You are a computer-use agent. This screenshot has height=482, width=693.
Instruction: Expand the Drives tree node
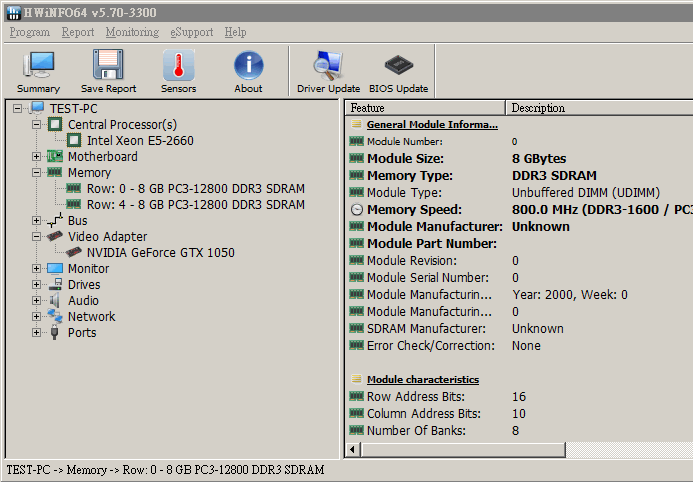[x=37, y=285]
